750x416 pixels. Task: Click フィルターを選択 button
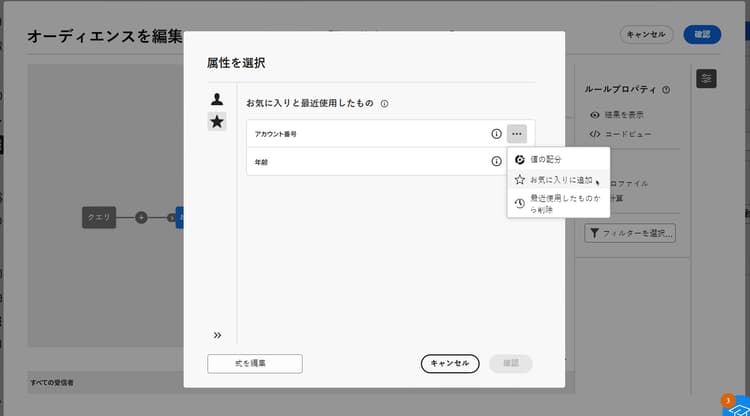click(x=630, y=233)
